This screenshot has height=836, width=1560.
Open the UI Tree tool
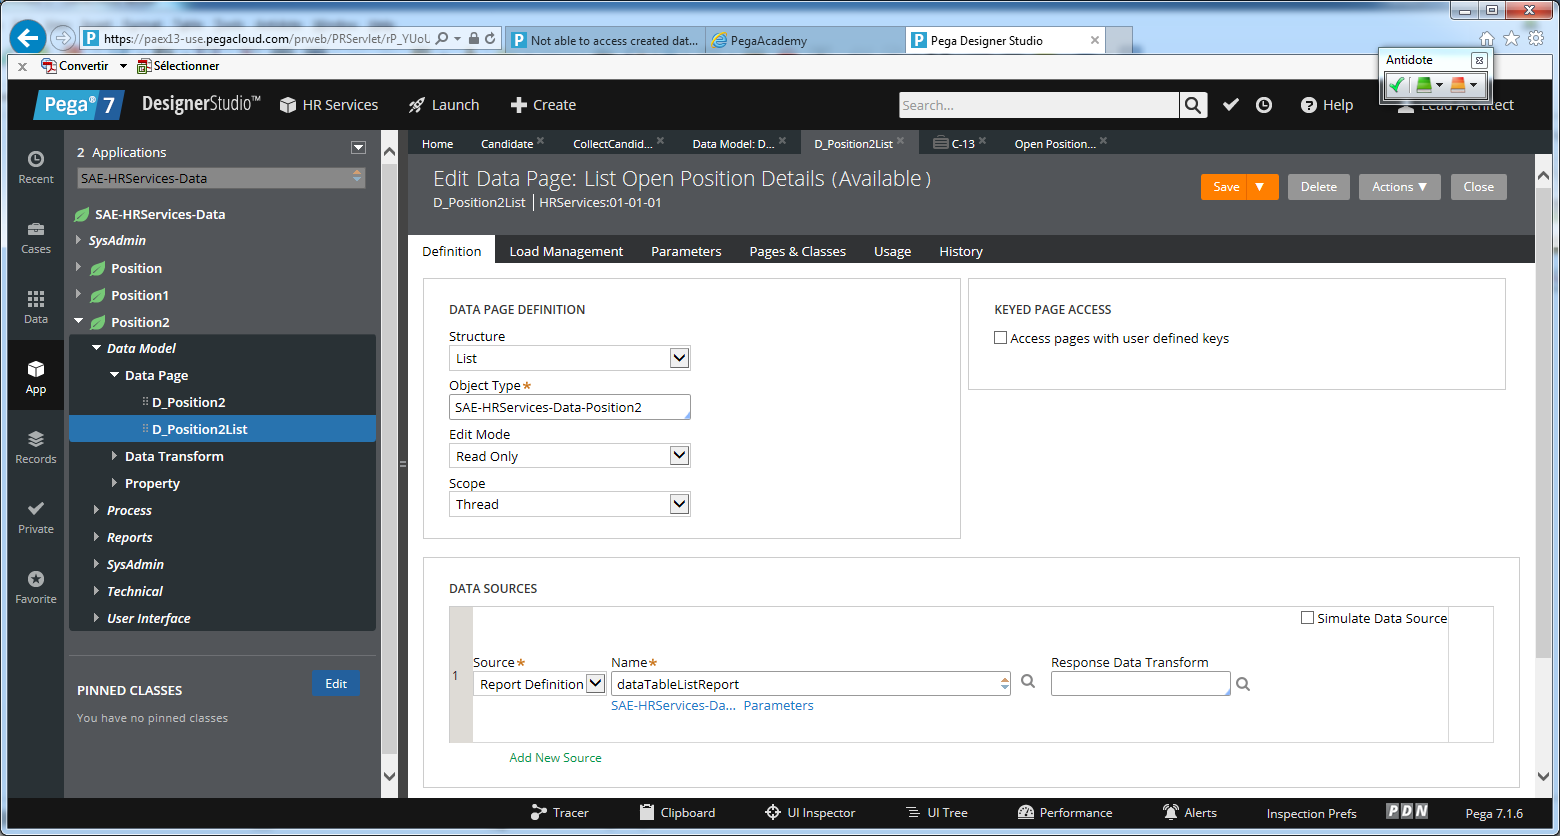(x=936, y=813)
